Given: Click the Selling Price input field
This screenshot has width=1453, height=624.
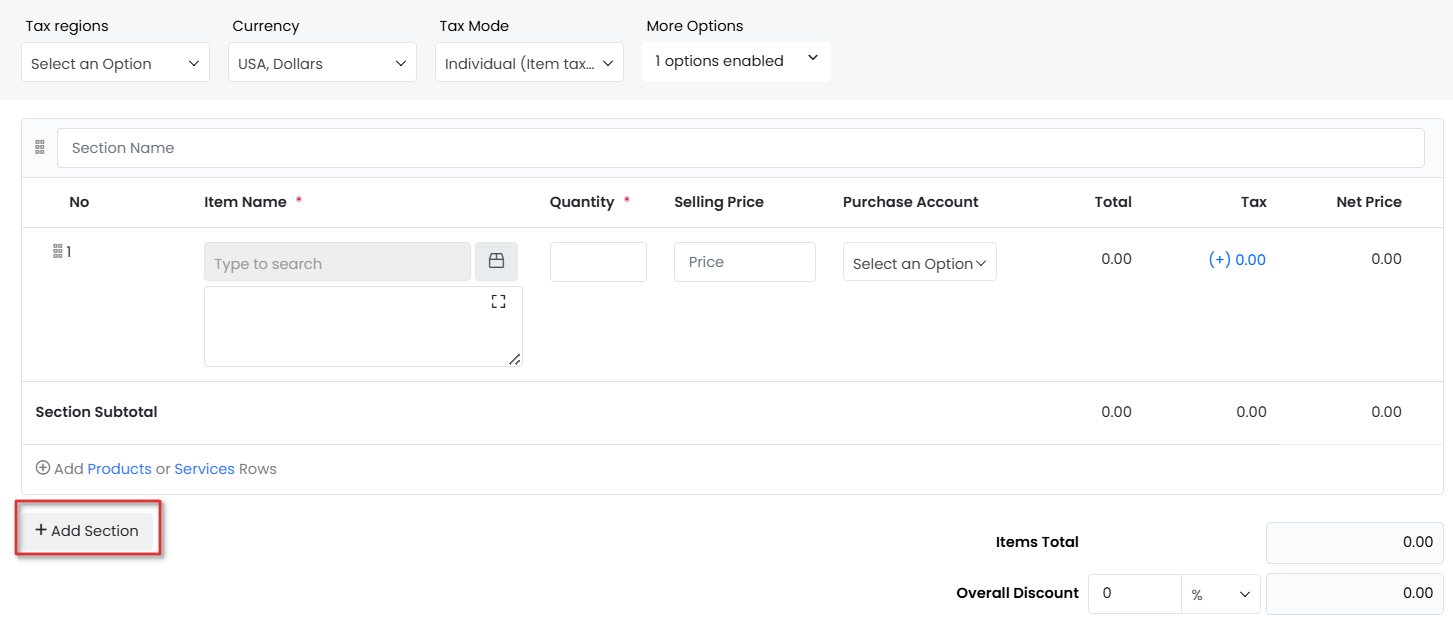Looking at the screenshot, I should tap(744, 262).
